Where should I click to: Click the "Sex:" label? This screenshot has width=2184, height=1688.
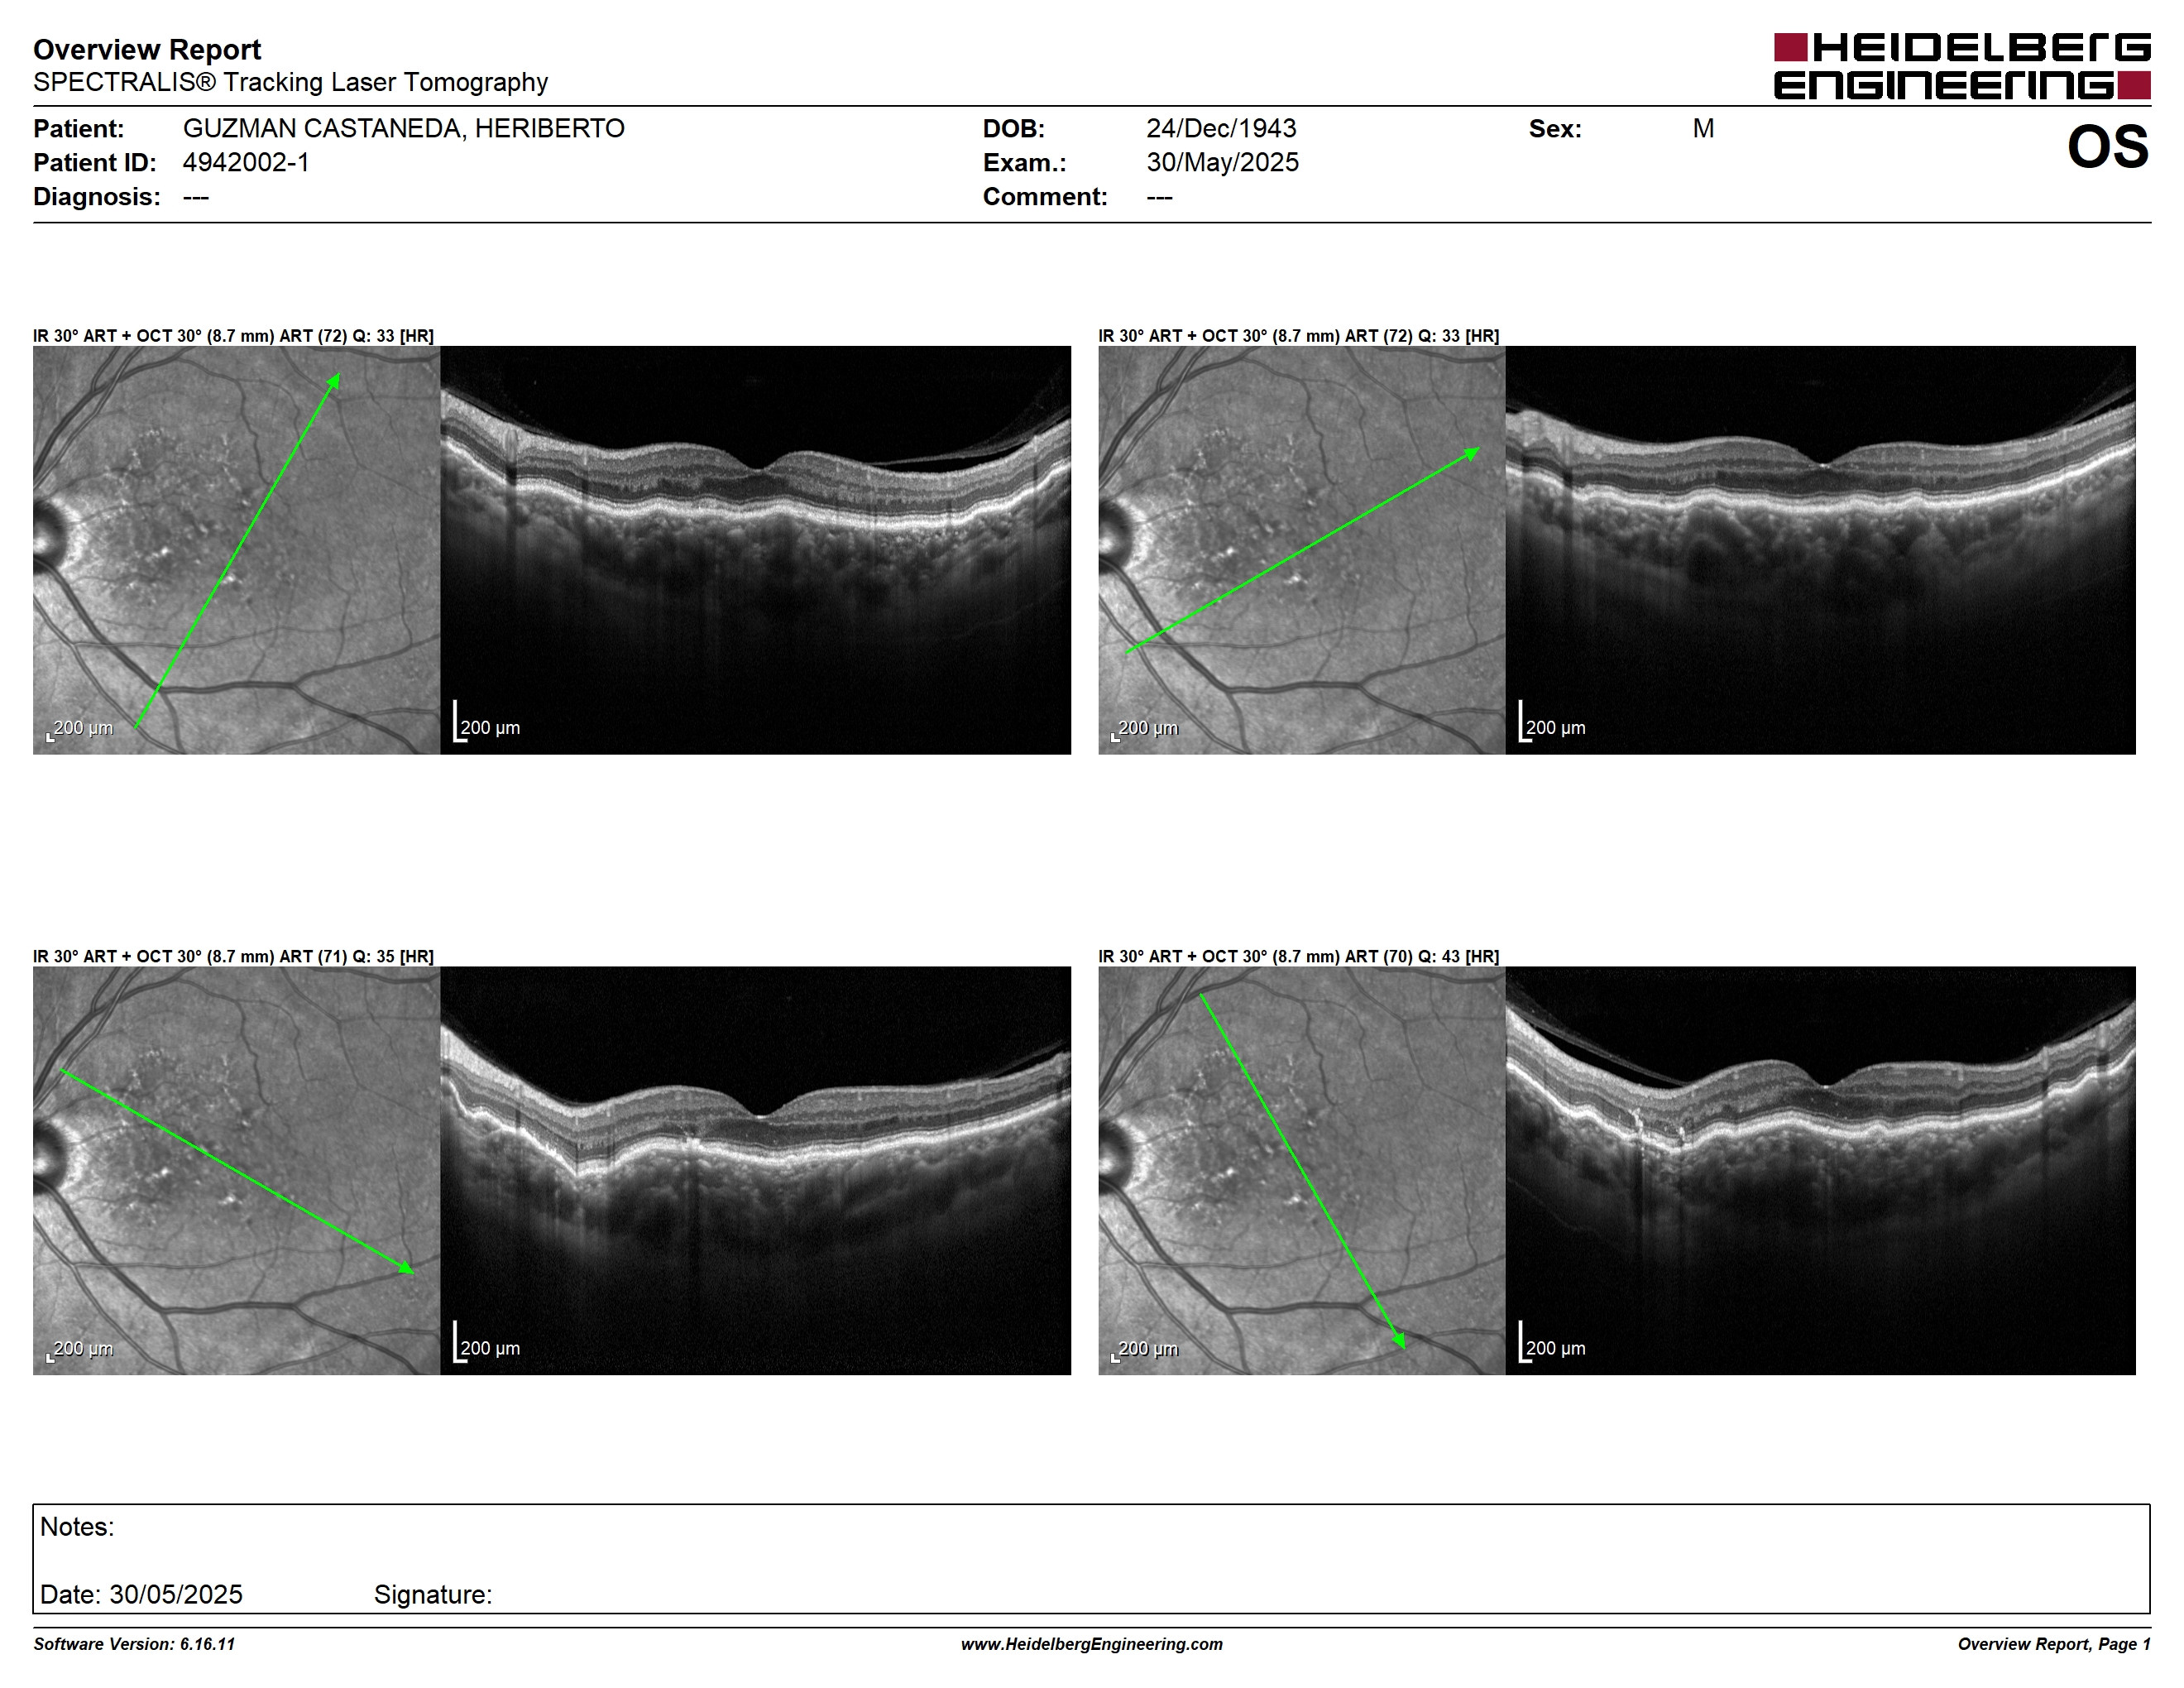click(1555, 129)
